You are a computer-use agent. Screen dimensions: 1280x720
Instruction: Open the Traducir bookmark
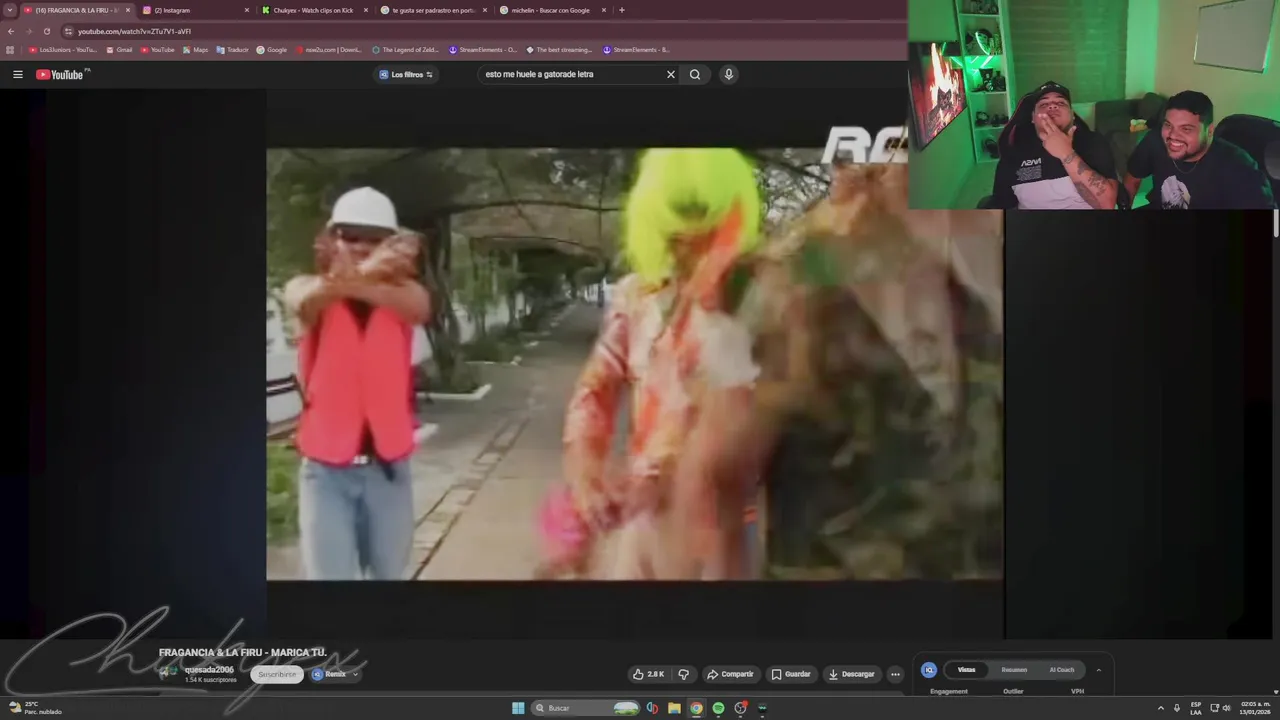tap(232, 49)
